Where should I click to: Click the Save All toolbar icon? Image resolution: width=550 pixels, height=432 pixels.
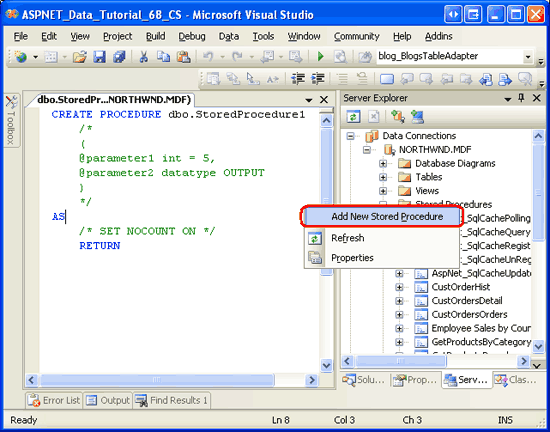pyautogui.click(x=119, y=56)
